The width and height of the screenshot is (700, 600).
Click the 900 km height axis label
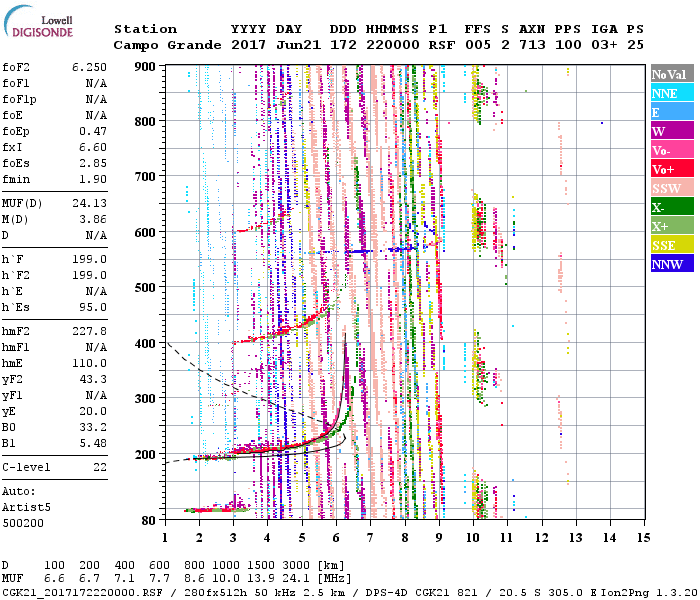145,66
